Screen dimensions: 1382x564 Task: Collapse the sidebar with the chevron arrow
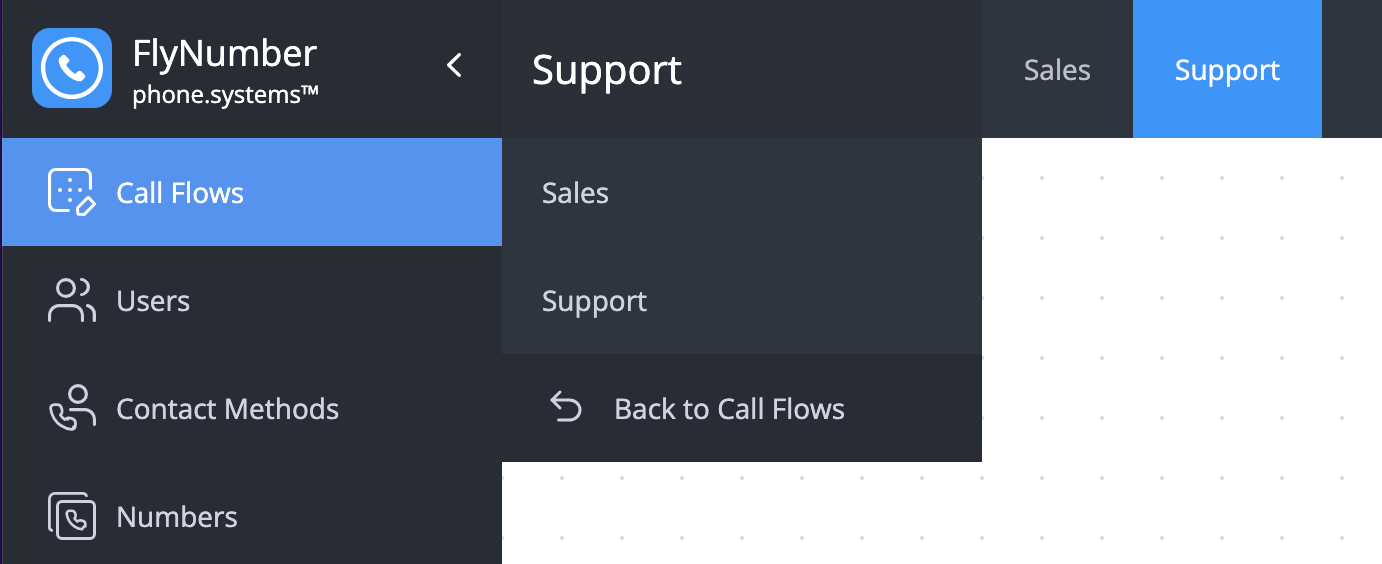pos(454,66)
